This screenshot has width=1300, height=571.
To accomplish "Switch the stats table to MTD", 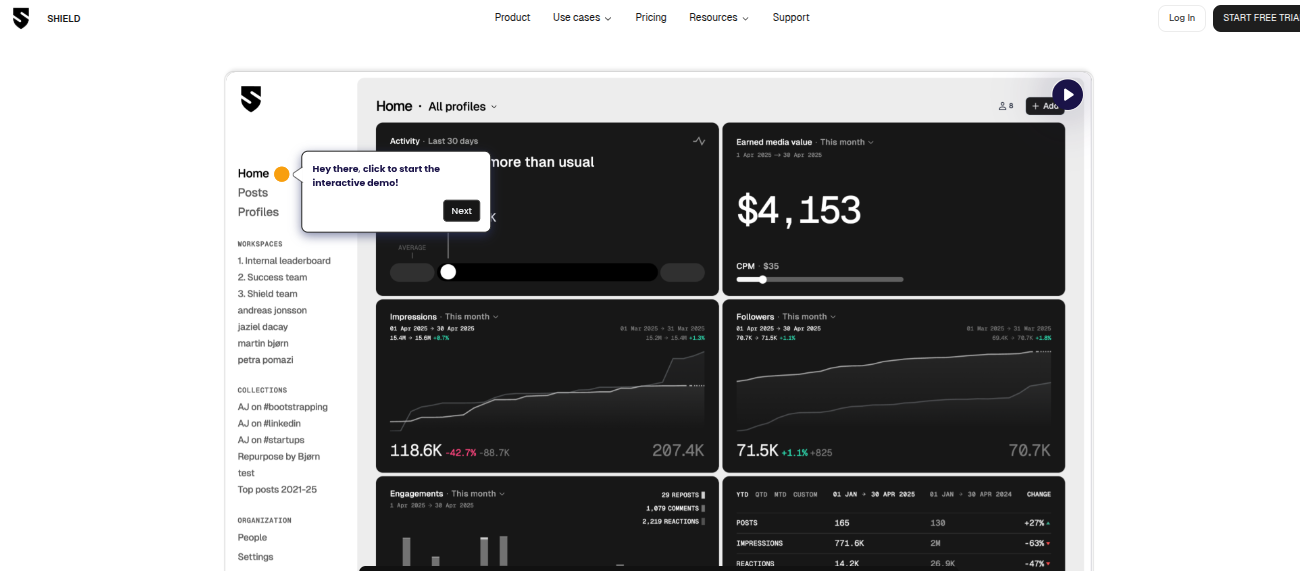I will point(780,495).
